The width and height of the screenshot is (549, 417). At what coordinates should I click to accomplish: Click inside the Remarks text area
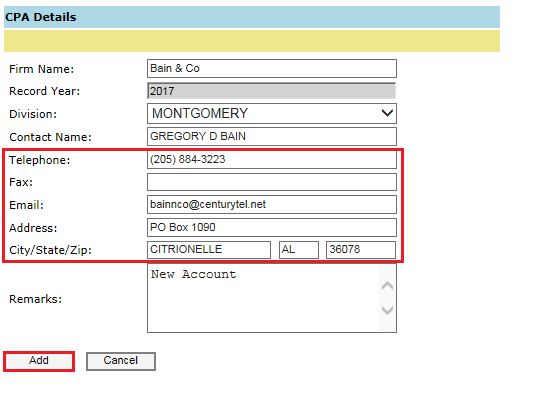pos(263,298)
